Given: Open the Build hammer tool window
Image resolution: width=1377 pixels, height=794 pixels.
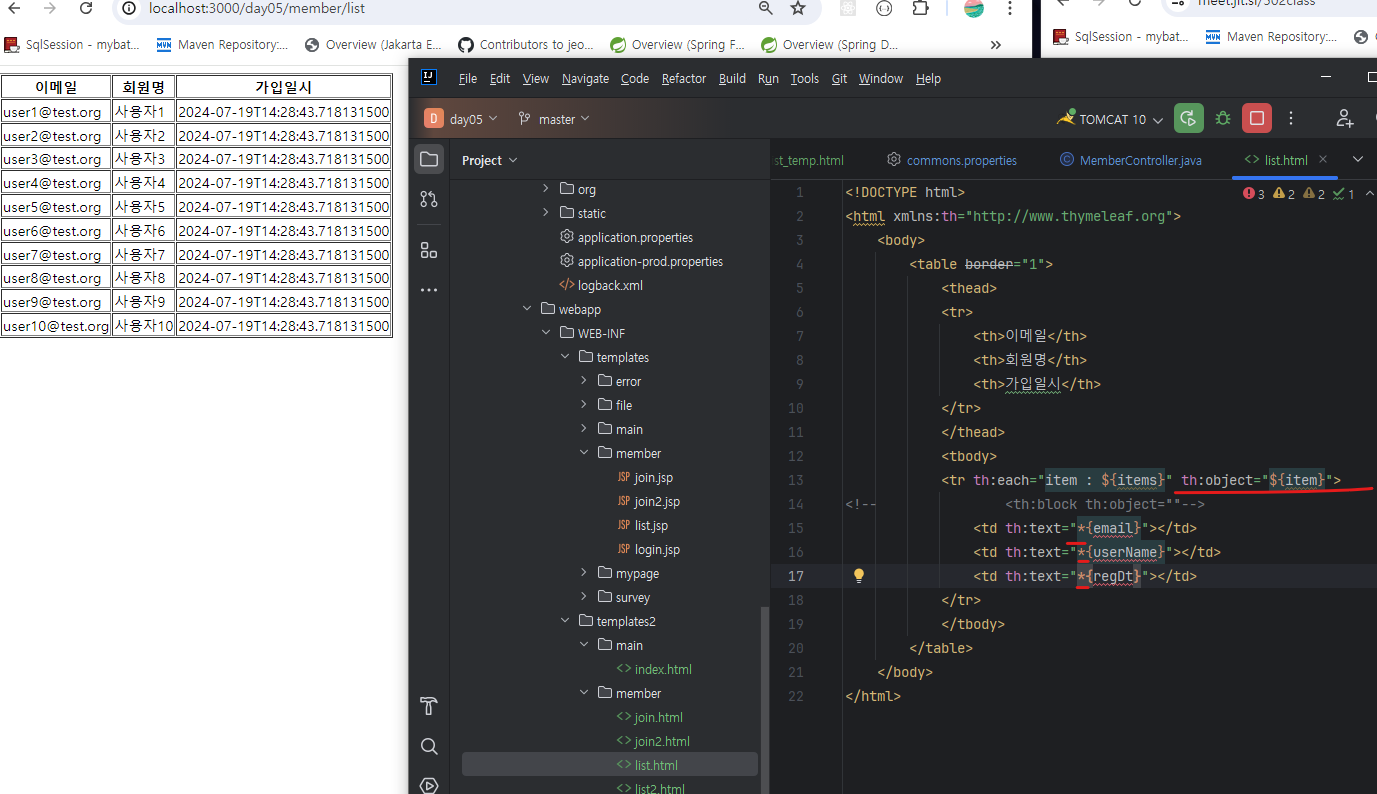Looking at the screenshot, I should pyautogui.click(x=429, y=706).
